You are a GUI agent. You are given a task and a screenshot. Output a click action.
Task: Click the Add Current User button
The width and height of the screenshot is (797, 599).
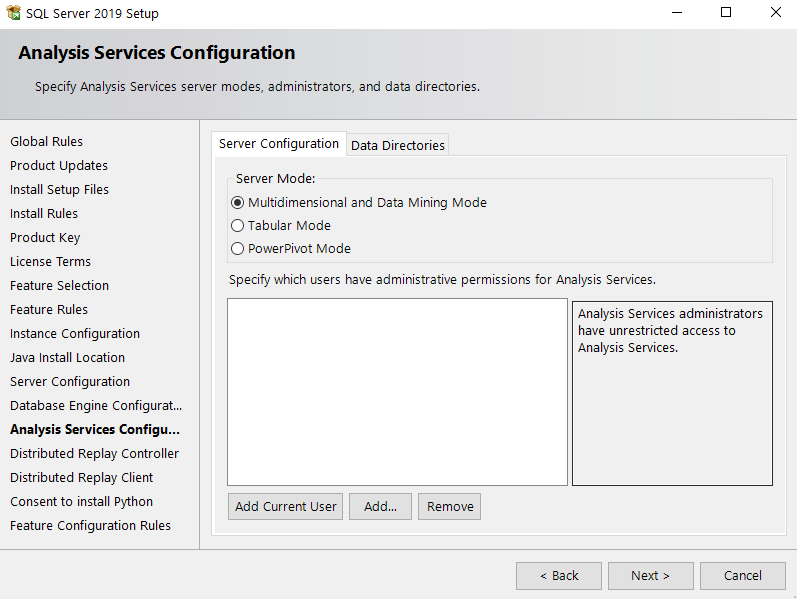[285, 506]
